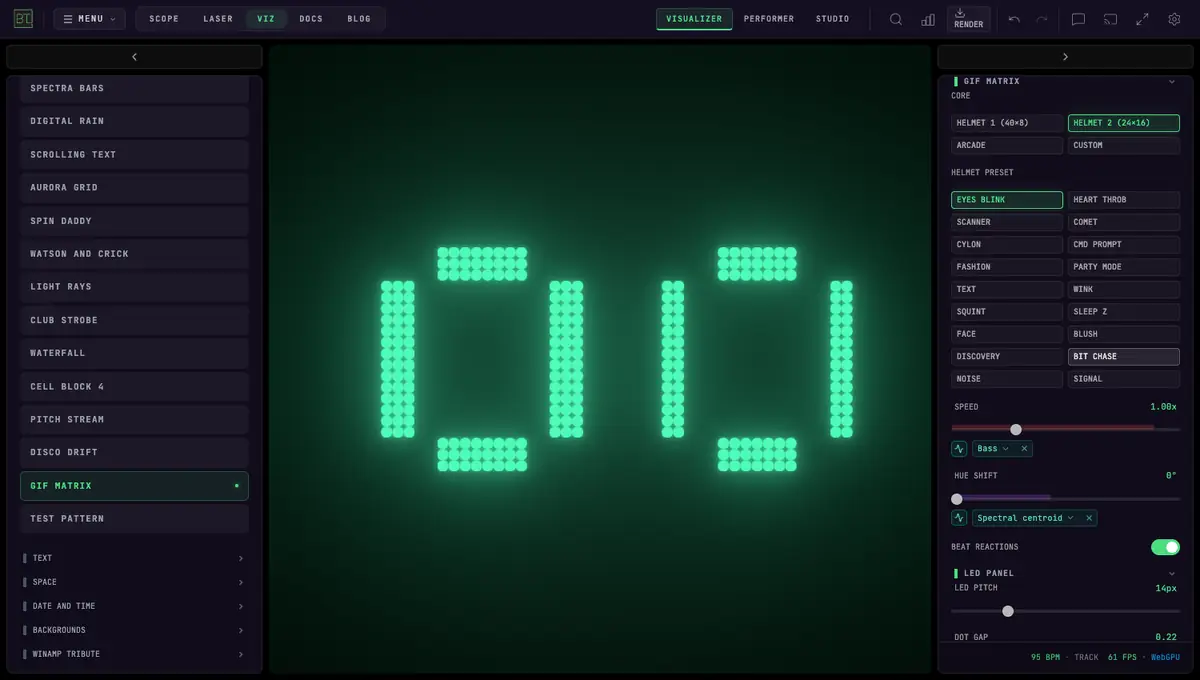Choose the Noise helmet preset
The width and height of the screenshot is (1200, 680).
[1007, 379]
